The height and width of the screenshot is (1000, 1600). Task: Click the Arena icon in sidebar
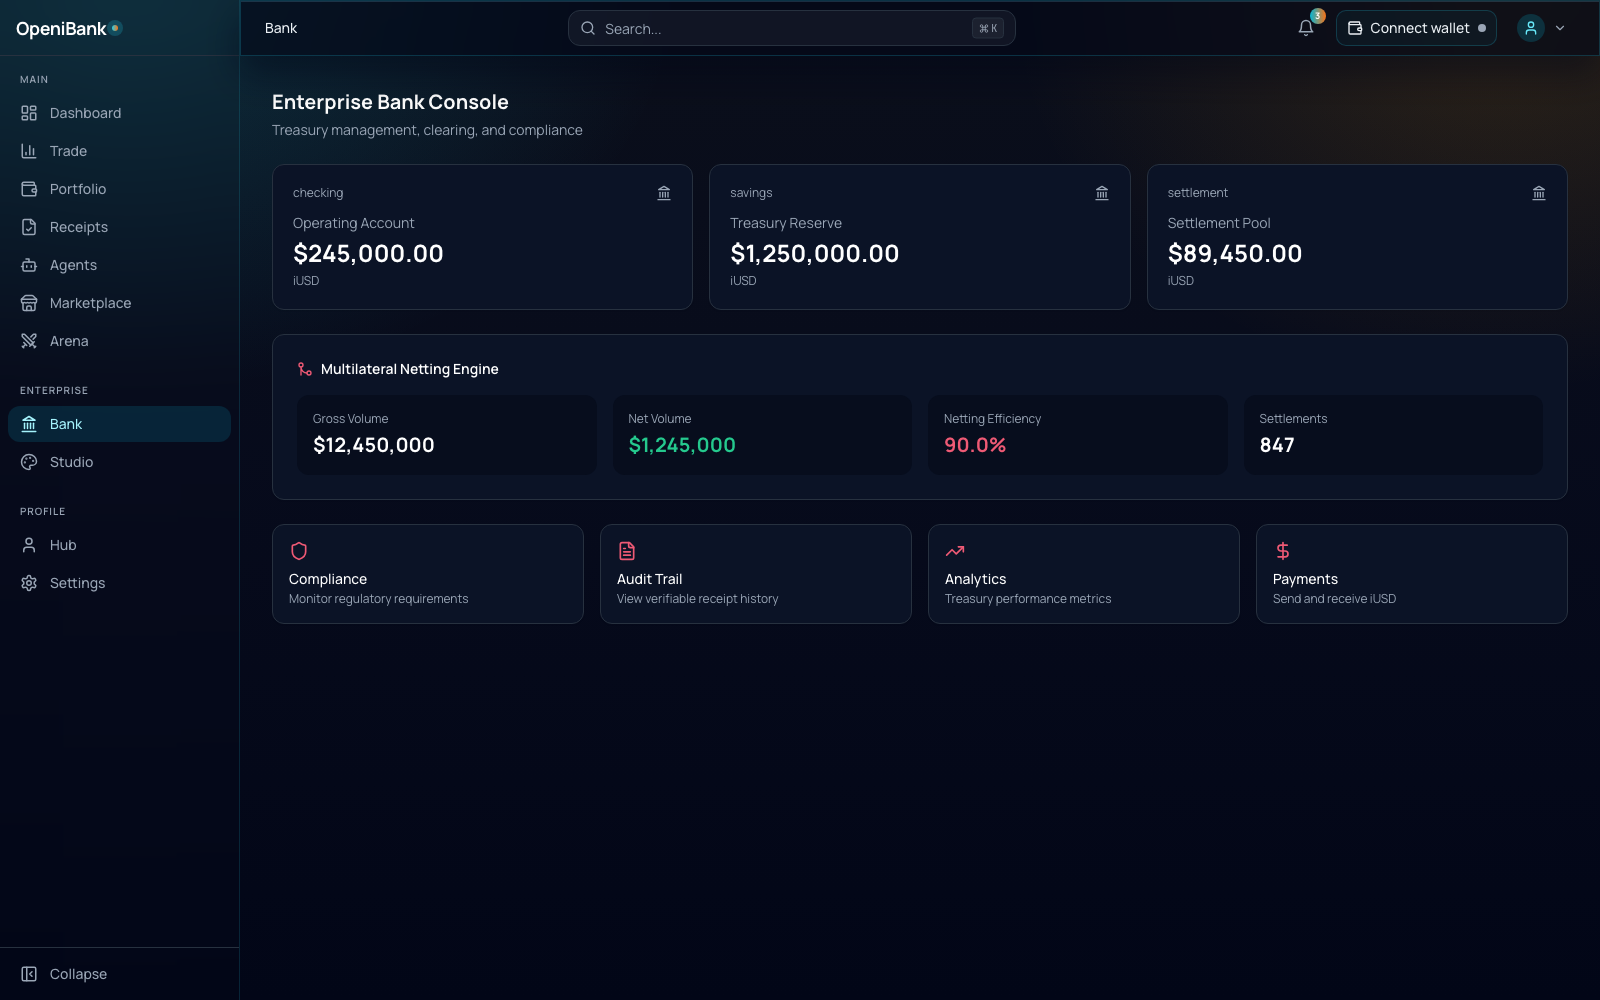pos(29,341)
